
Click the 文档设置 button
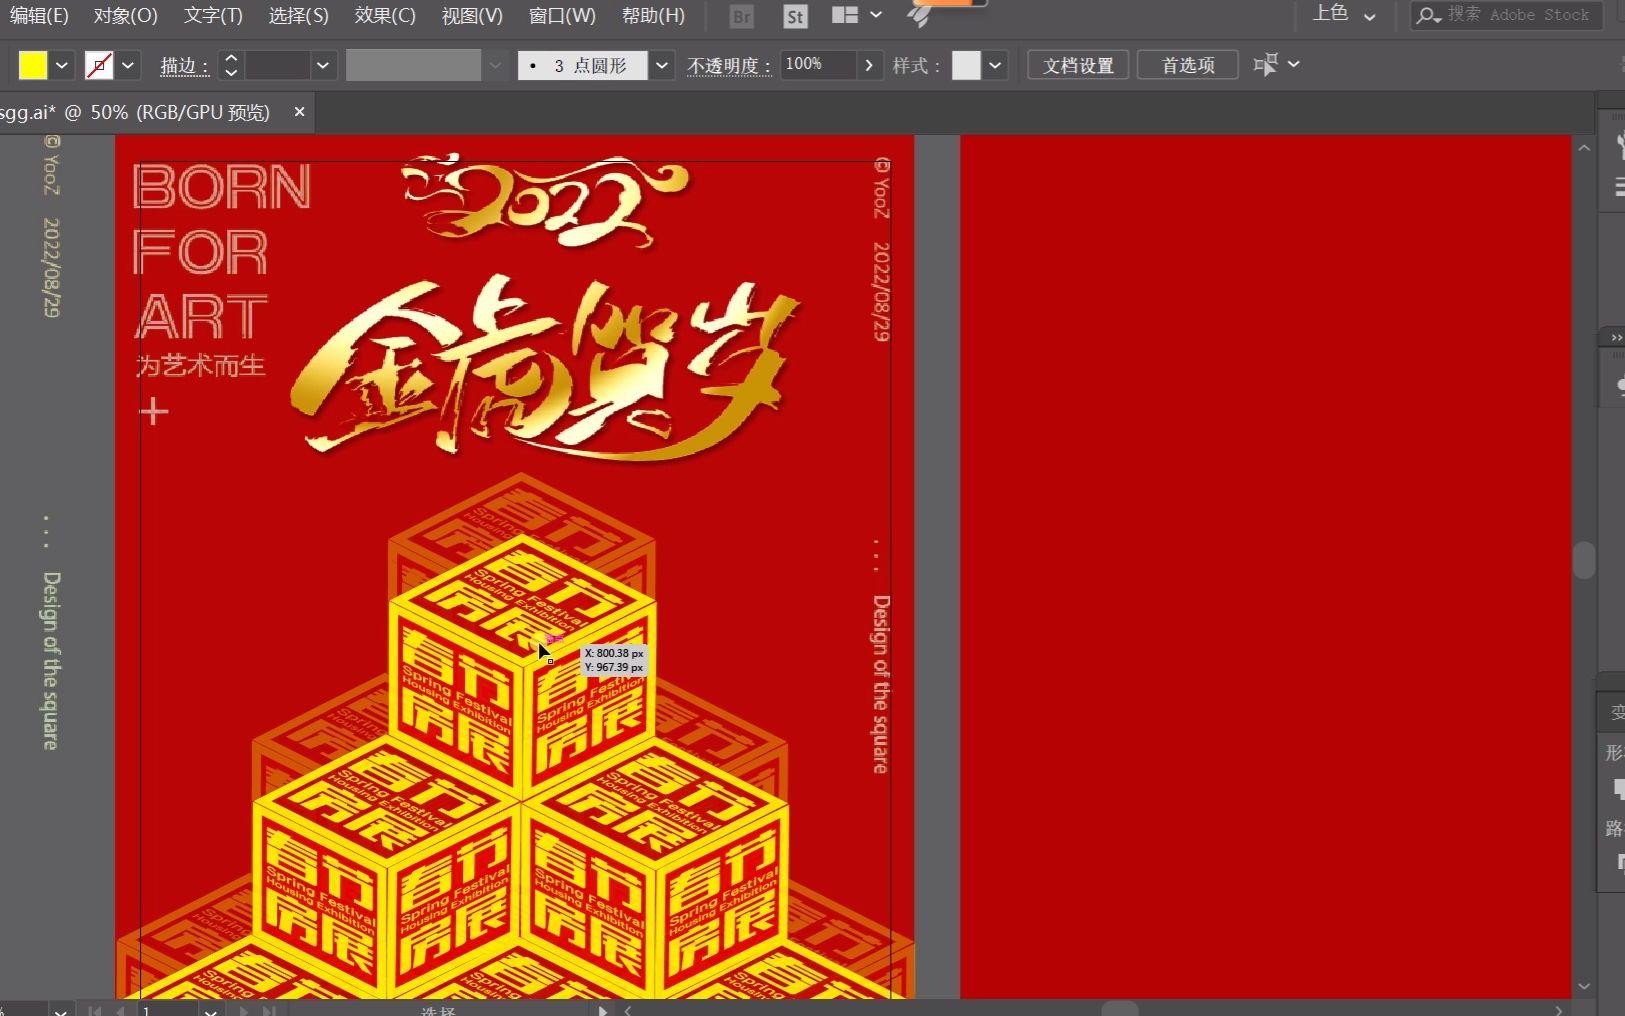tap(1078, 65)
